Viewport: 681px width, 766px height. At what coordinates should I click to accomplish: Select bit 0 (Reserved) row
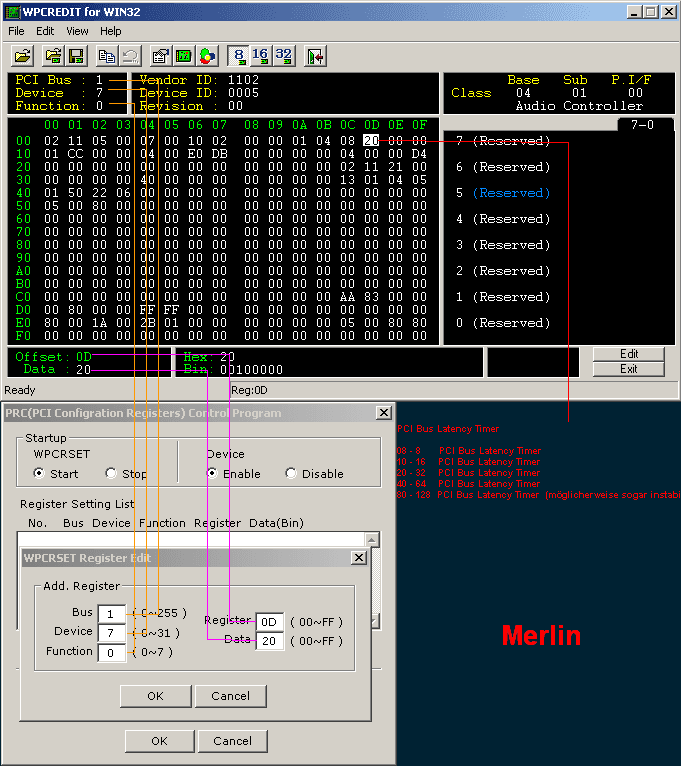[x=503, y=323]
